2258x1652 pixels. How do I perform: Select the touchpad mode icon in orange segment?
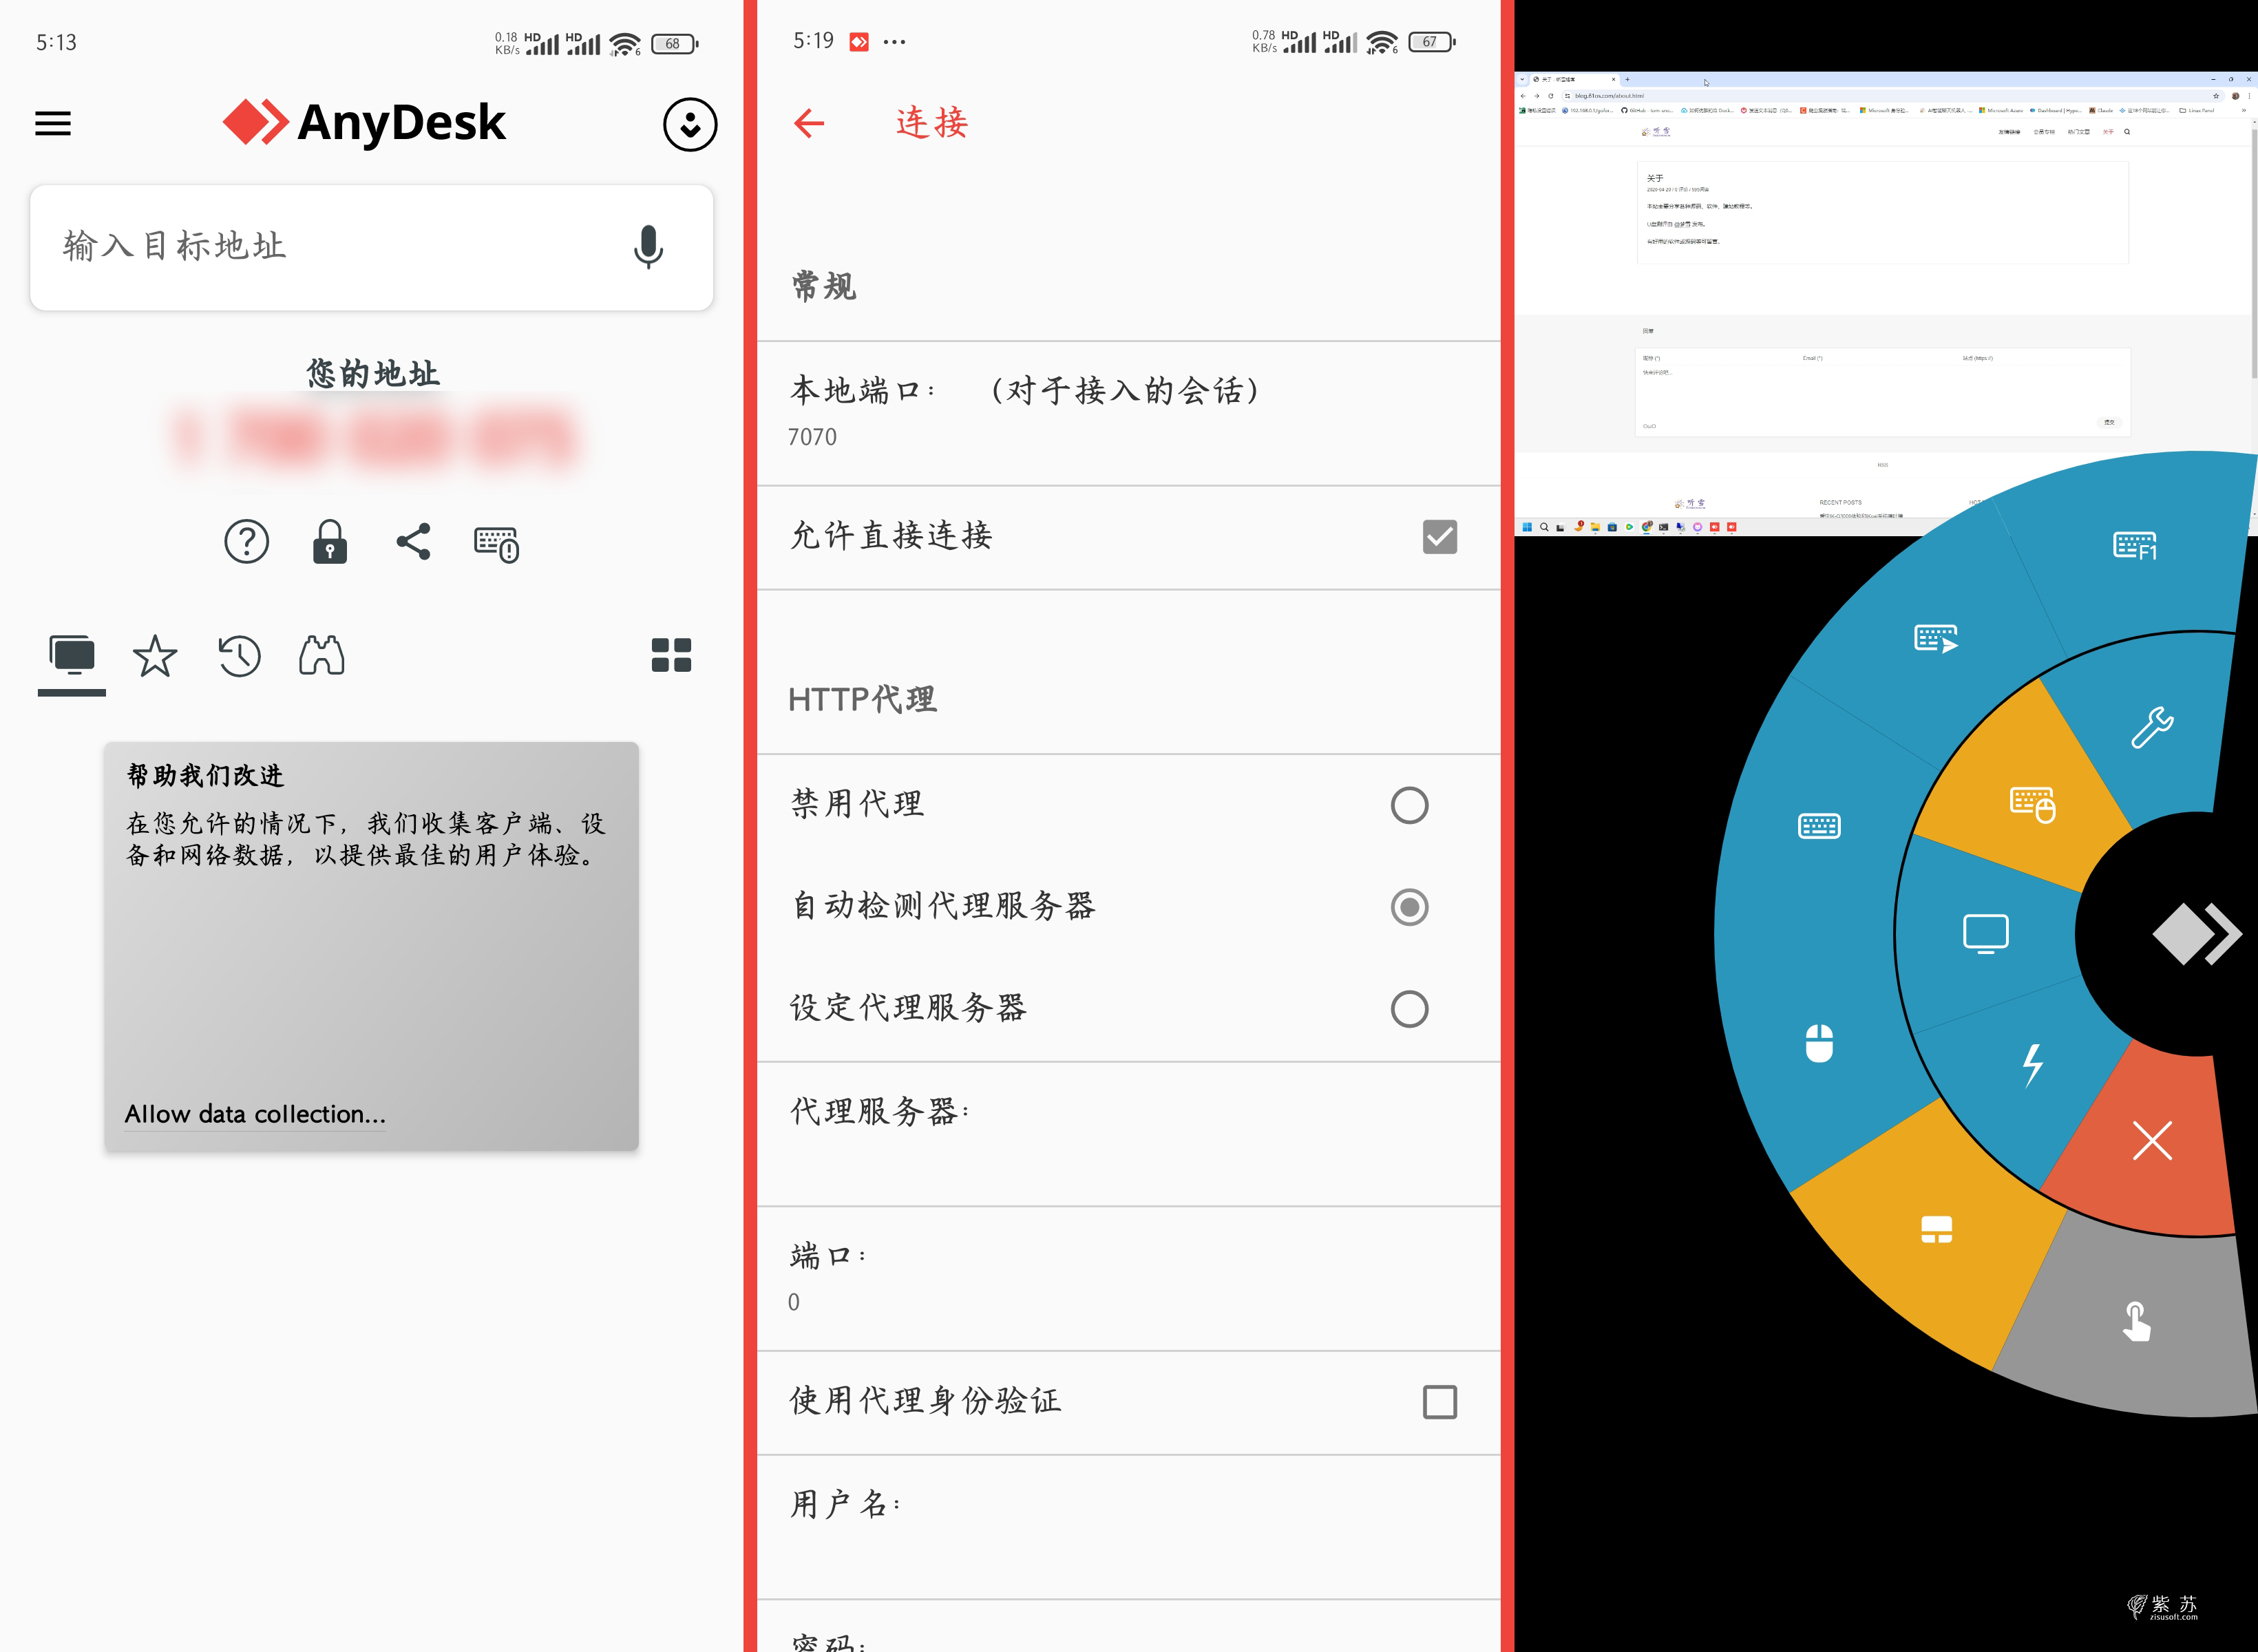[x=1936, y=1229]
